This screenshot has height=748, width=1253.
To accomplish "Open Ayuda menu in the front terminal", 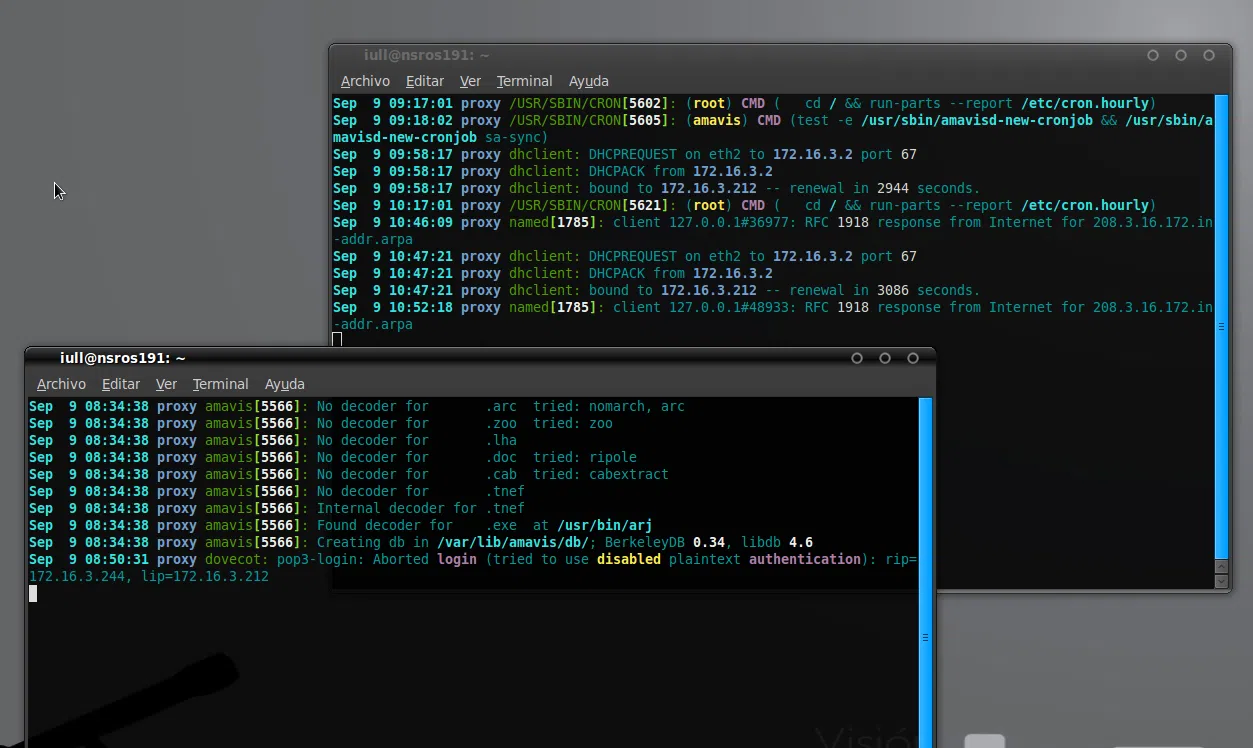I will coord(285,384).
